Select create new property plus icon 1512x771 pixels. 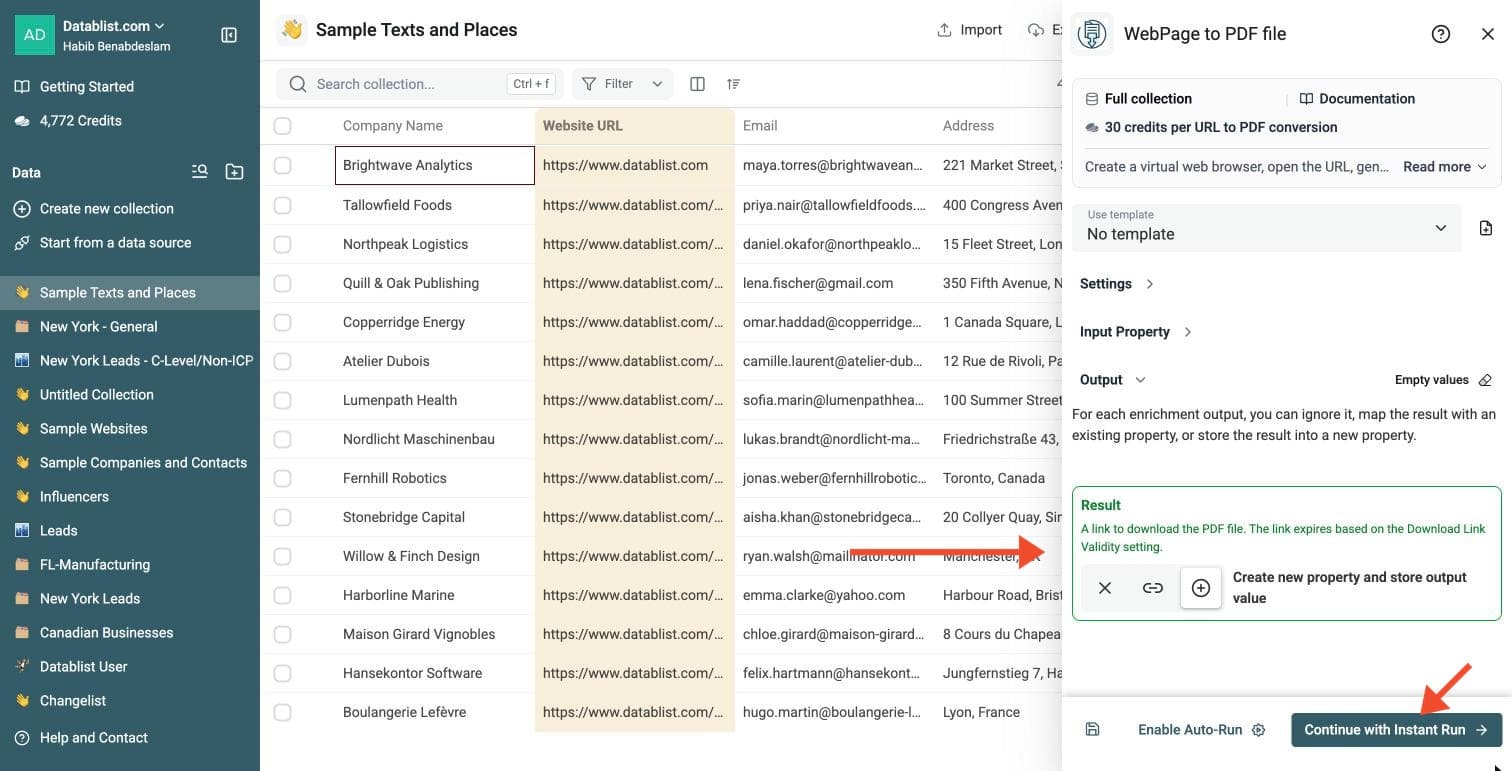(x=1201, y=588)
